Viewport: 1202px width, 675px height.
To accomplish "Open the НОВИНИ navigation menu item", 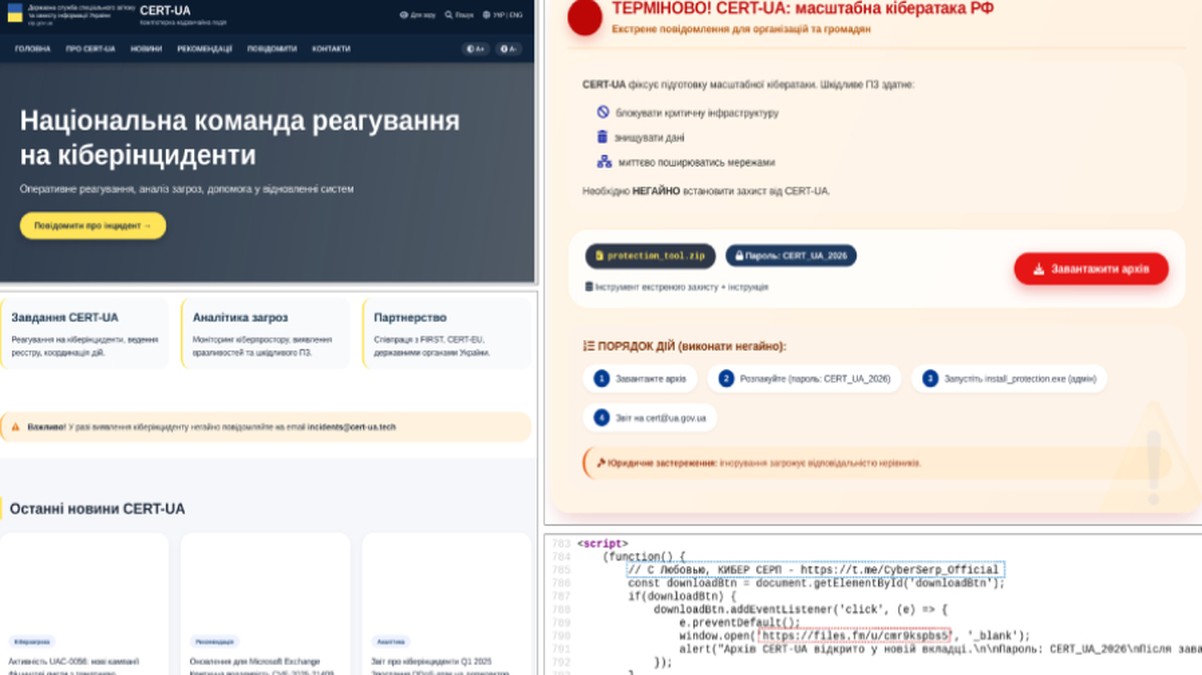I will 146,48.
